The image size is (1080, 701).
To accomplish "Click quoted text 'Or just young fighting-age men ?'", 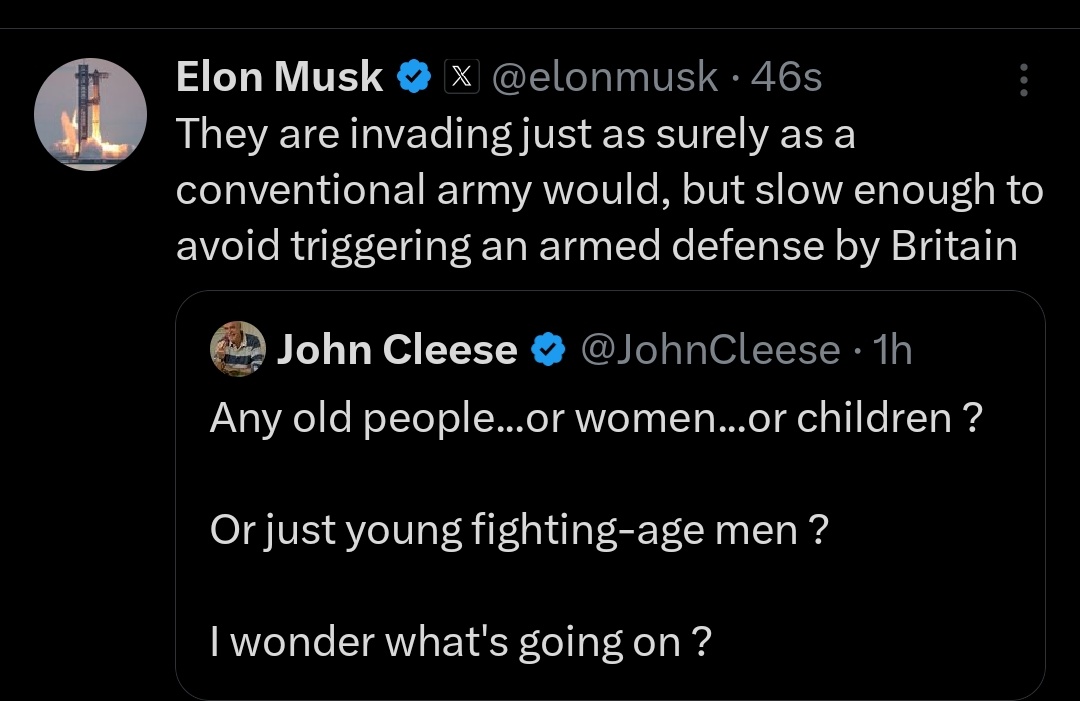I will click(519, 530).
